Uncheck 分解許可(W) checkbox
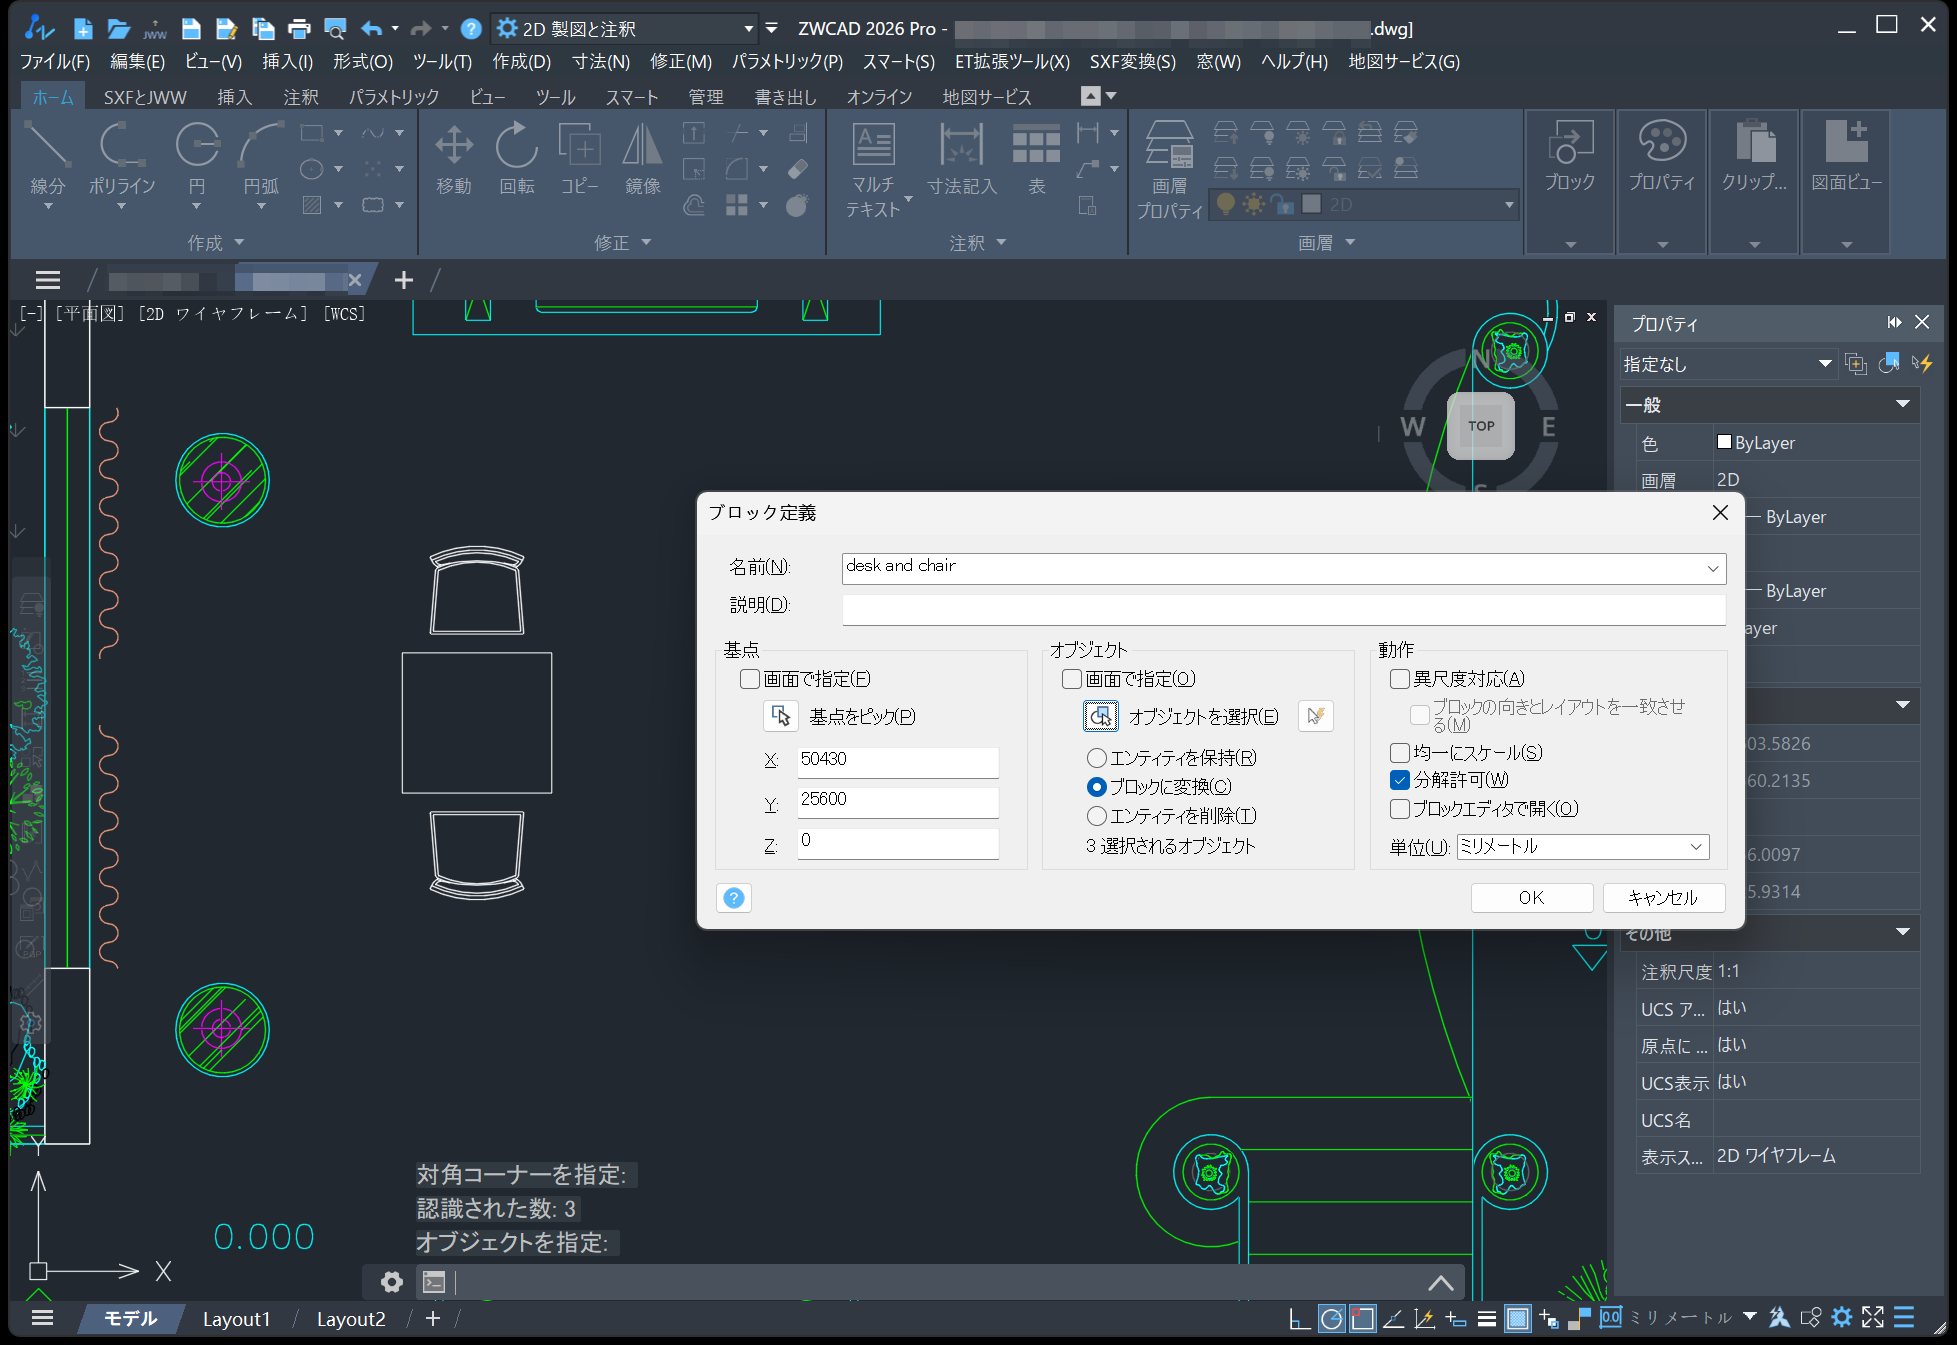Viewport: 1957px width, 1345px height. (x=1400, y=780)
